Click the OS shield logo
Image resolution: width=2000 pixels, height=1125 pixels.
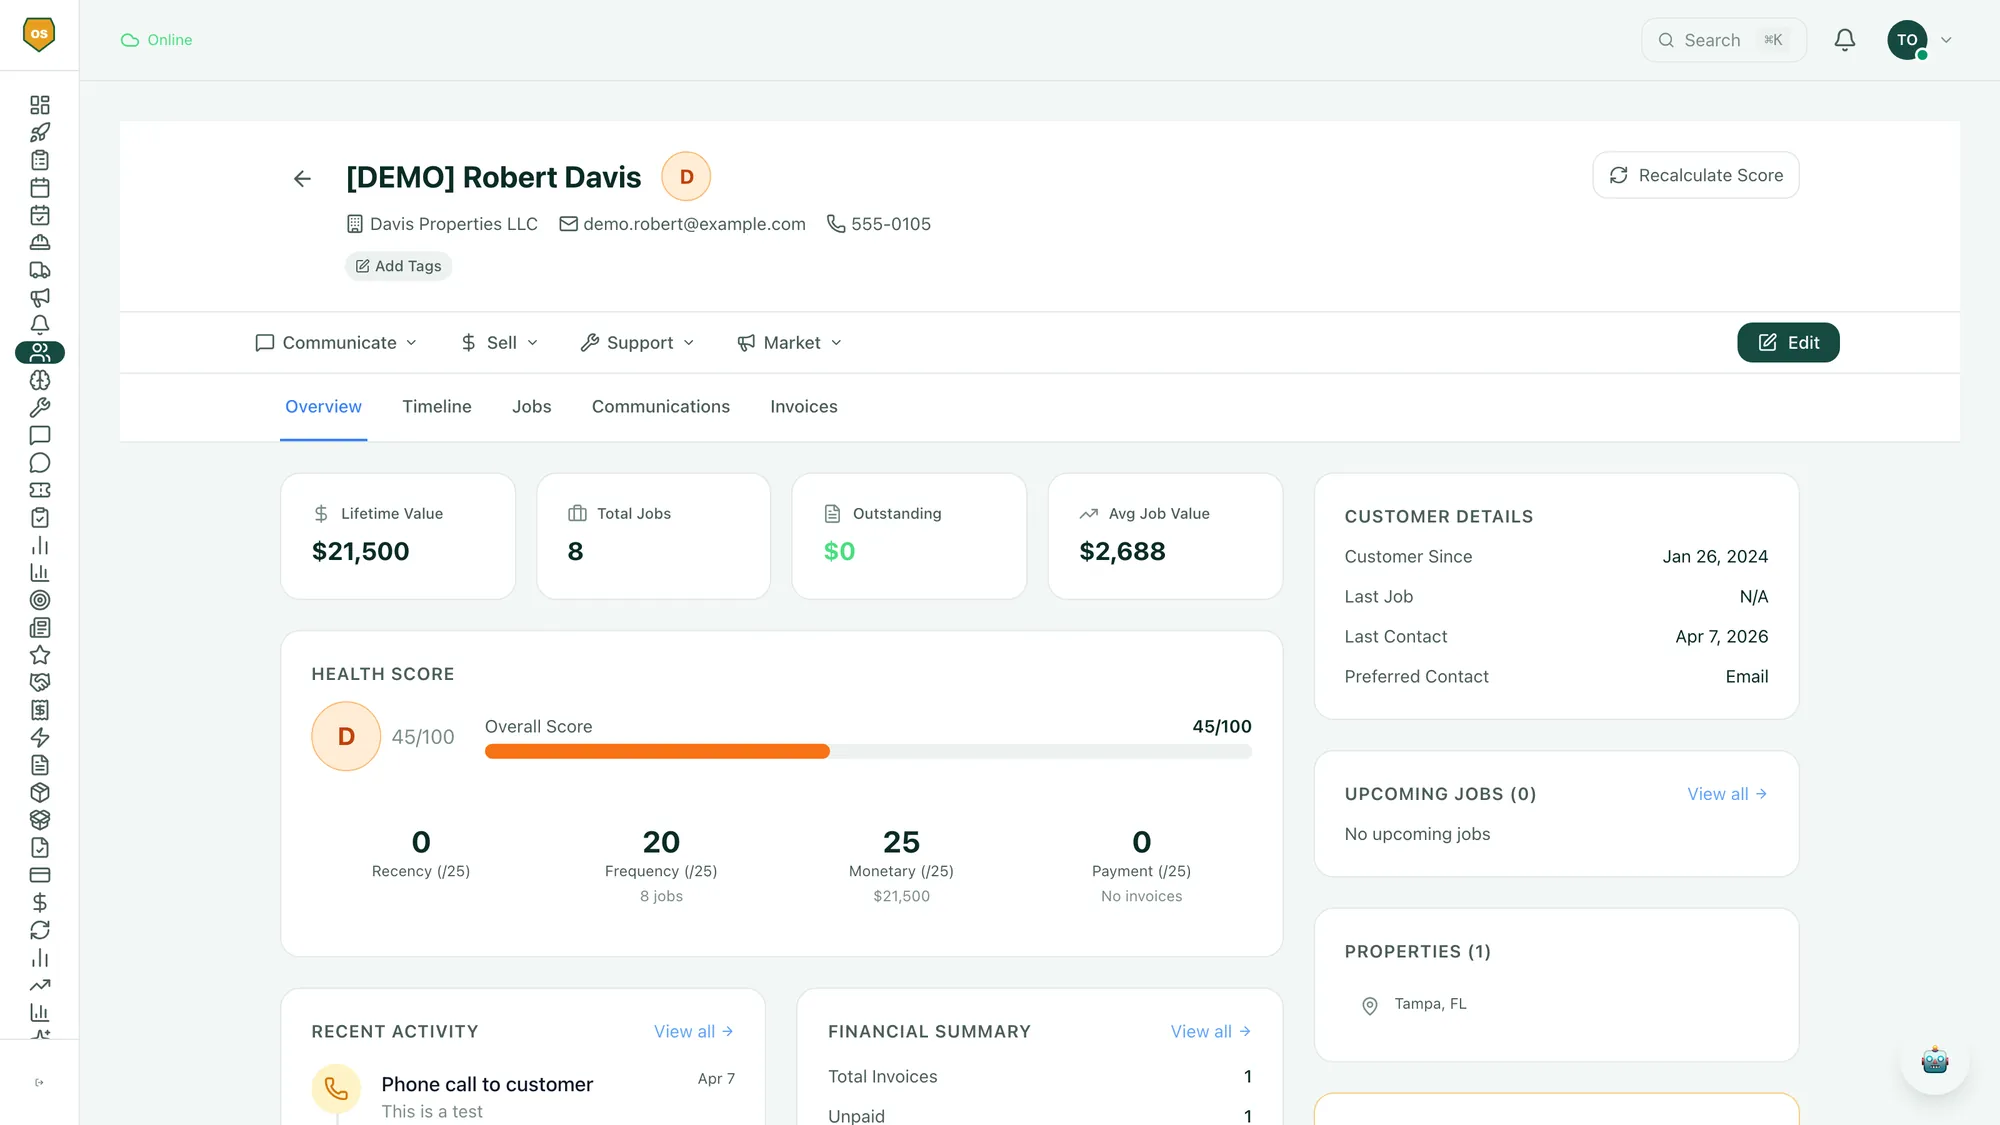click(x=39, y=34)
